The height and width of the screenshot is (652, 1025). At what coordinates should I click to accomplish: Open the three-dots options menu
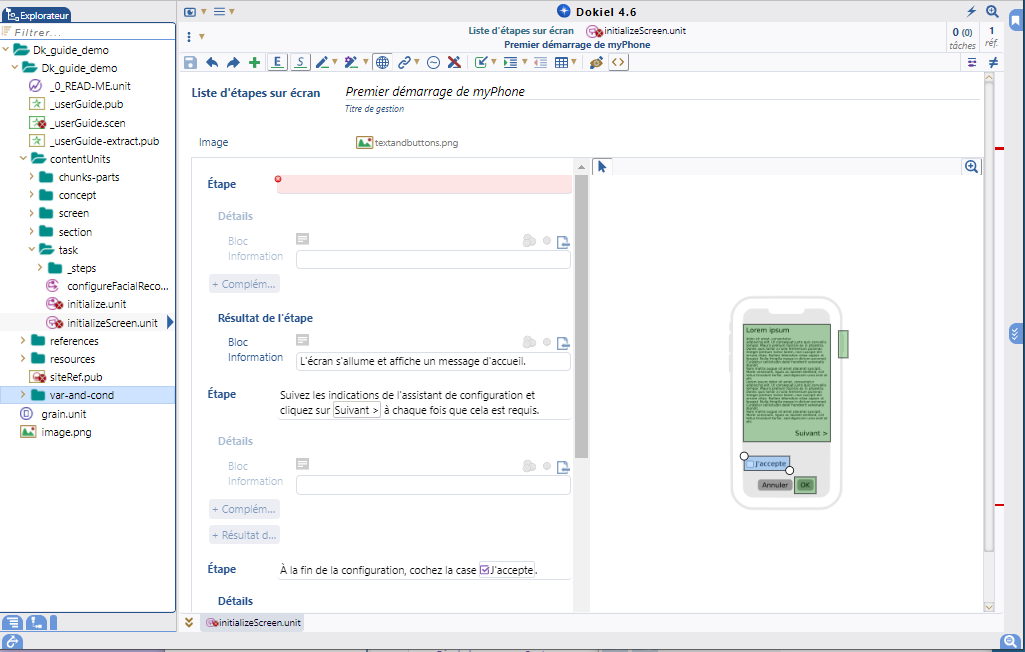(189, 37)
